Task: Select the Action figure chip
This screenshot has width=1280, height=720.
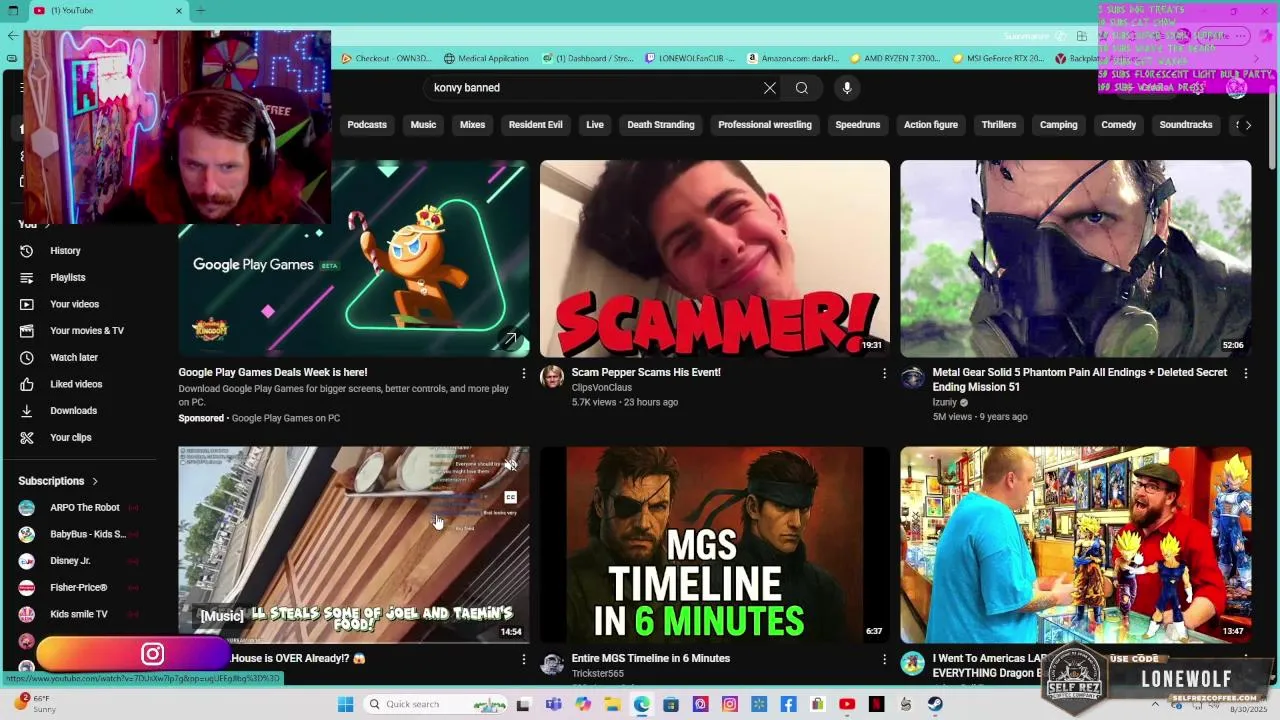Action: point(931,125)
